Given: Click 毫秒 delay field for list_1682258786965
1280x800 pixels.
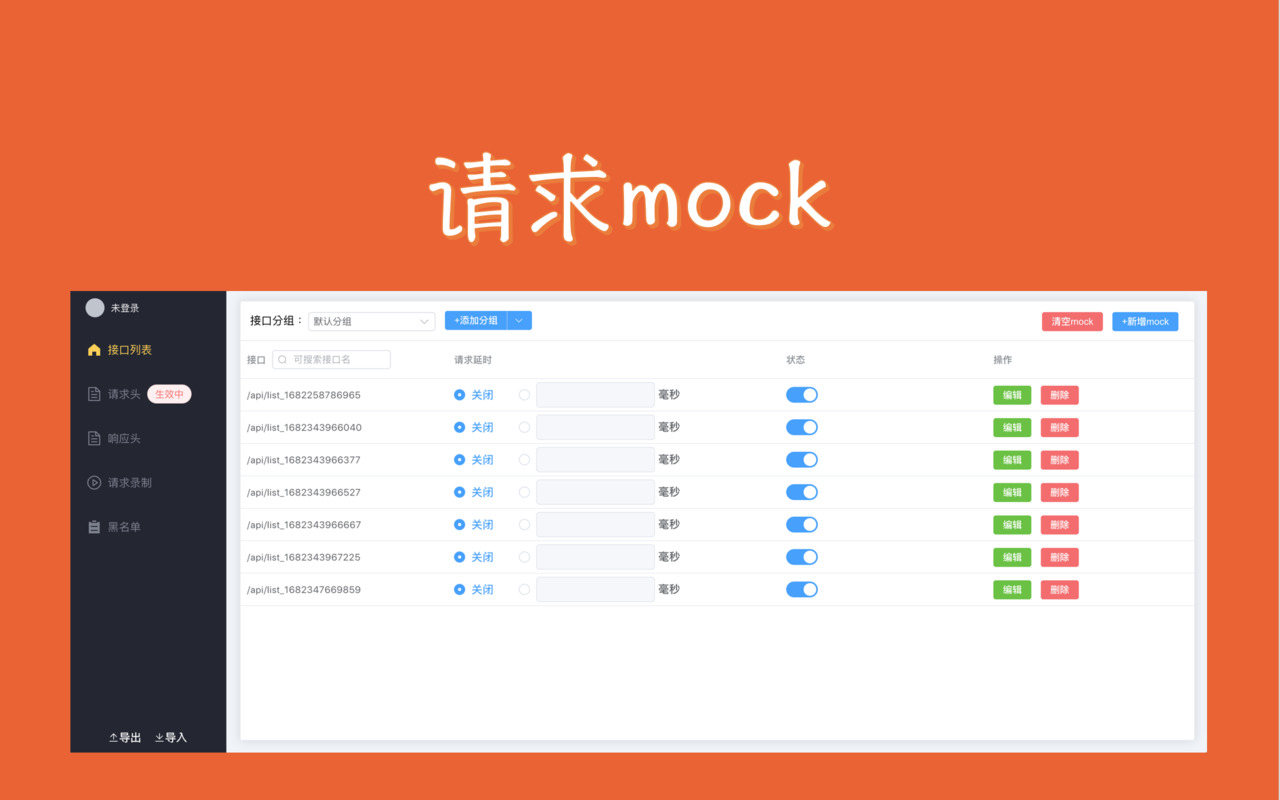Looking at the screenshot, I should tap(595, 395).
